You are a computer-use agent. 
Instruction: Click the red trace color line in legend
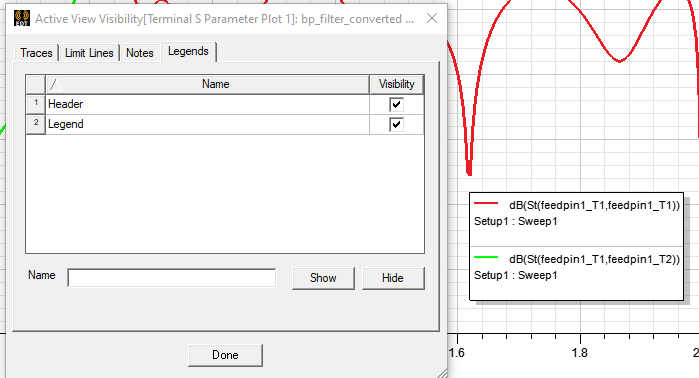click(x=486, y=203)
